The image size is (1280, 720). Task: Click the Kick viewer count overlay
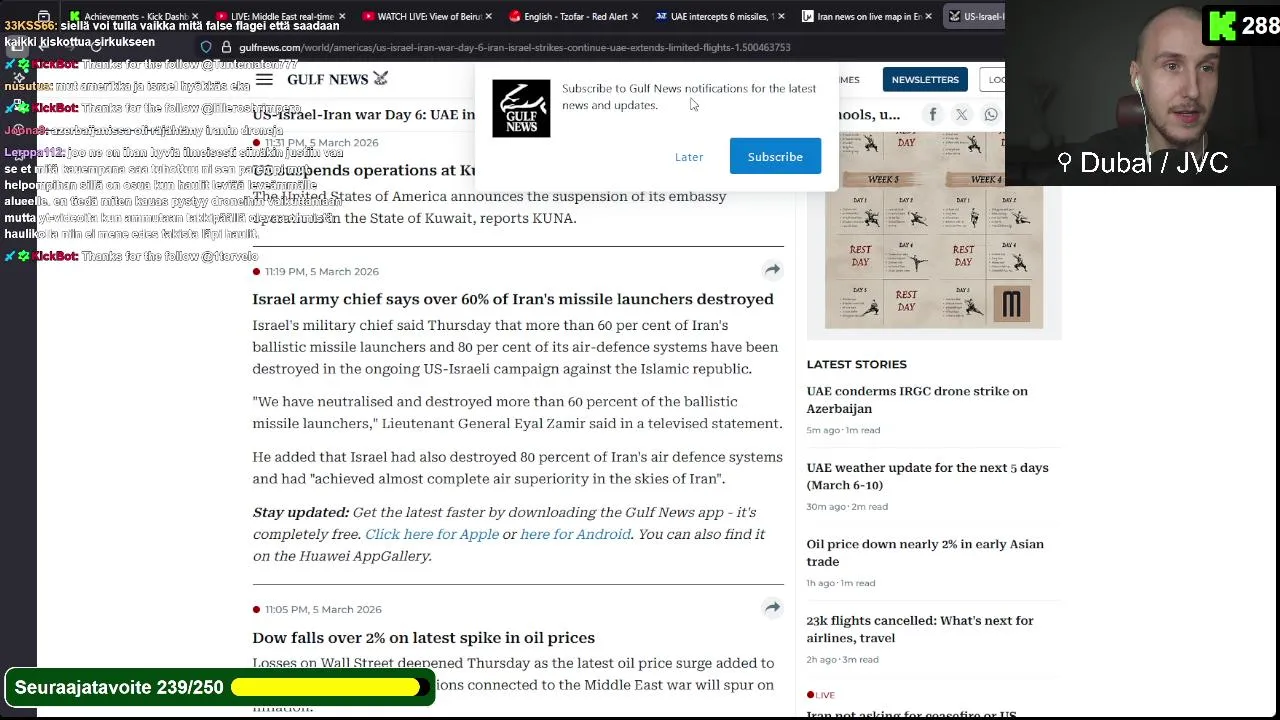click(x=1241, y=26)
